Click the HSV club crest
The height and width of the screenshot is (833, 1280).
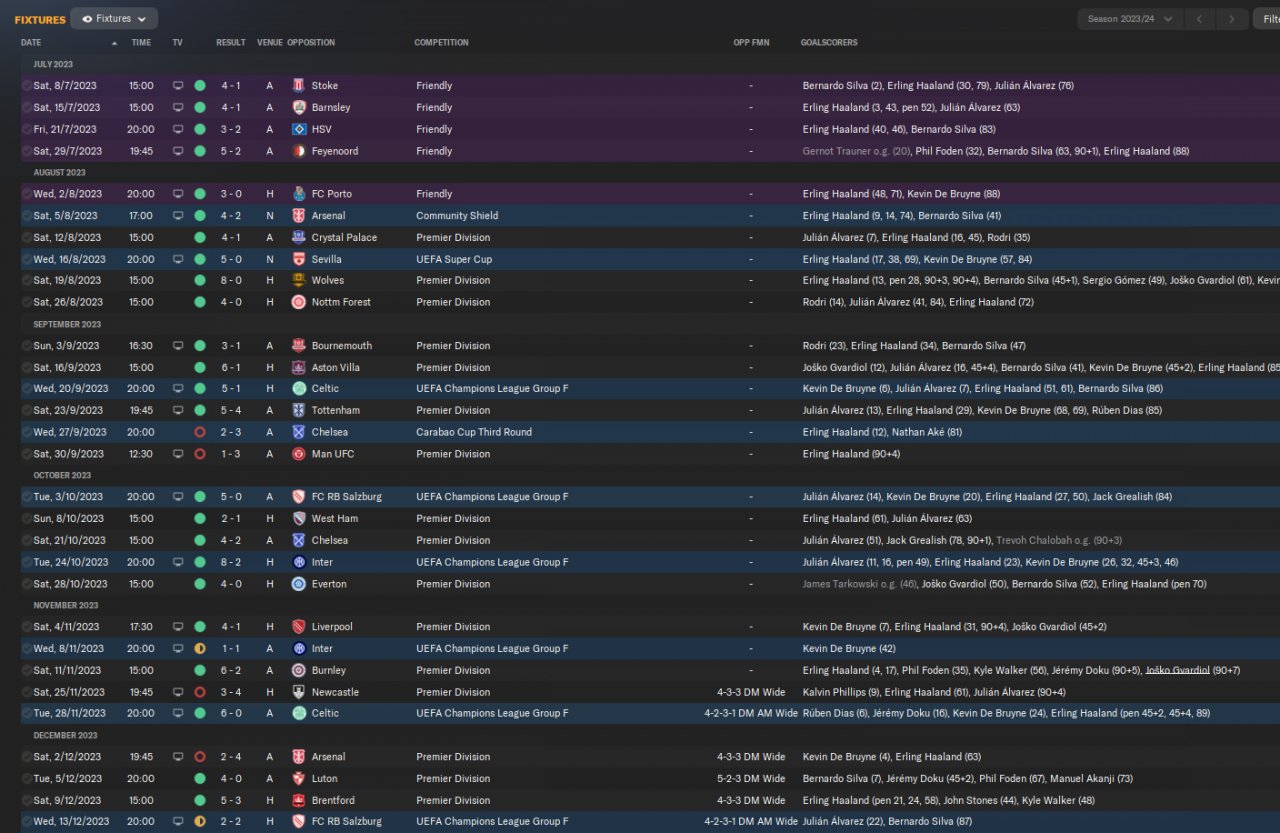point(298,129)
